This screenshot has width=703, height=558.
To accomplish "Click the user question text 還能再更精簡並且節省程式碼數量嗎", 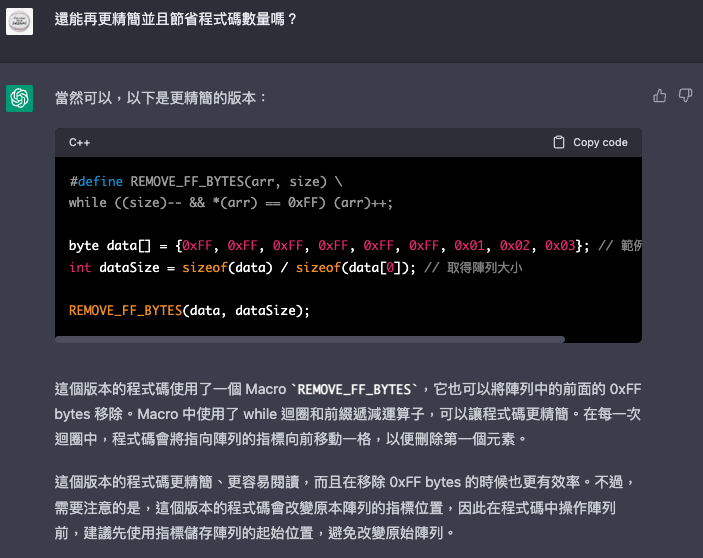I will pos(175,19).
